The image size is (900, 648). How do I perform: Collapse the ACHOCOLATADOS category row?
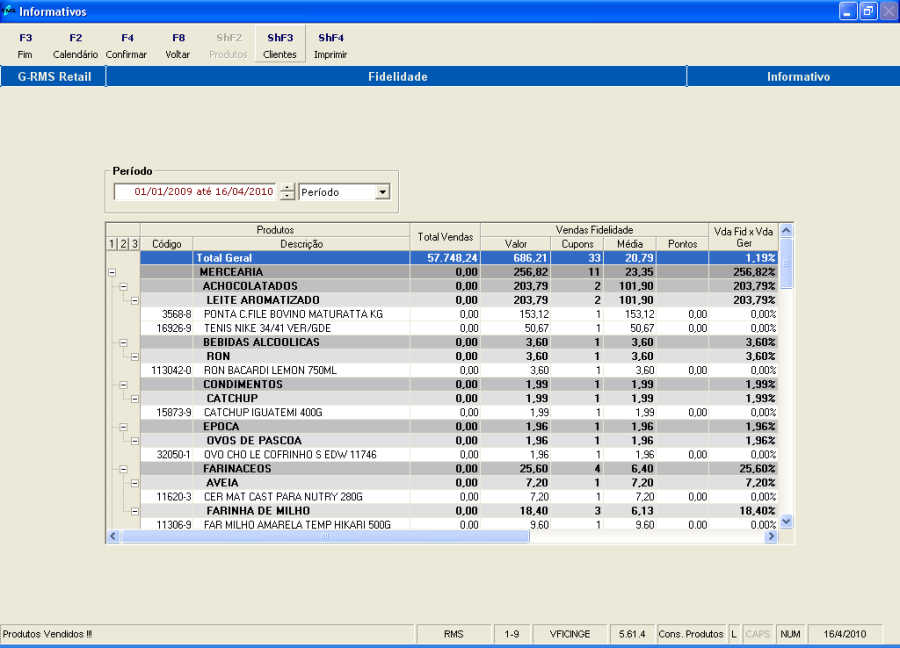[123, 286]
